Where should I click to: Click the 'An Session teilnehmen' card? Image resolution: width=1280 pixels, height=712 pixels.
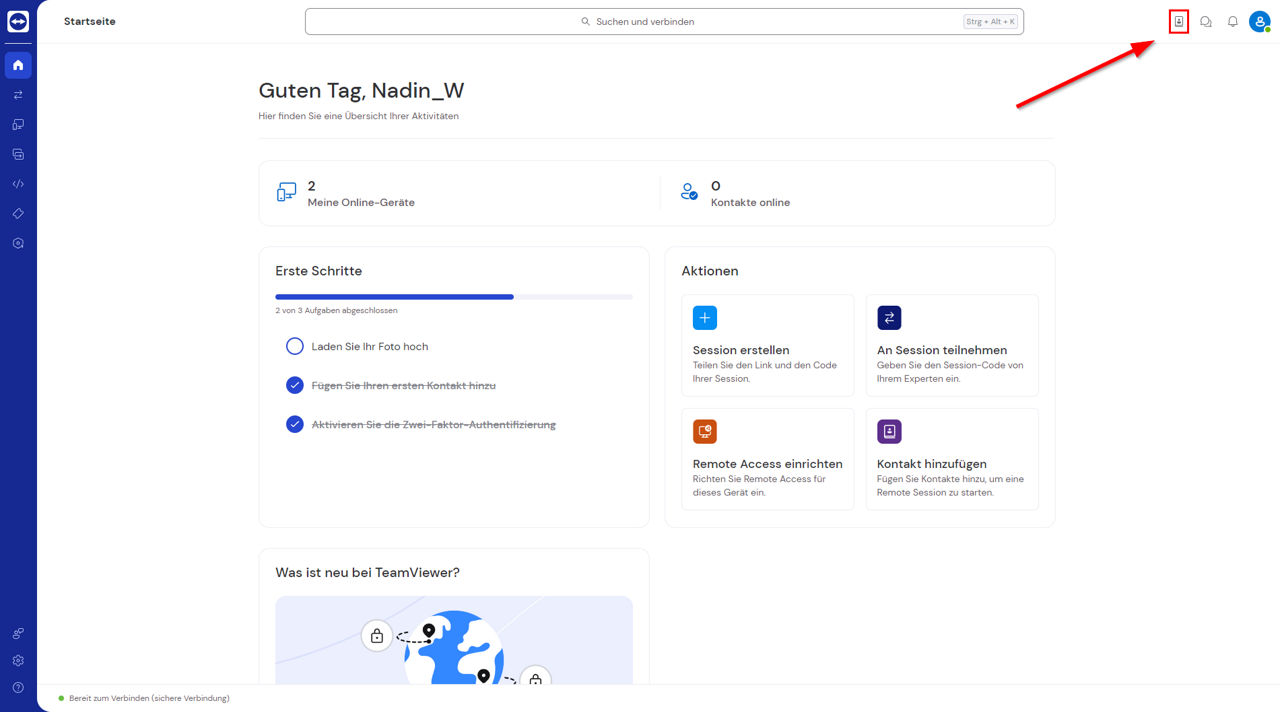(x=952, y=345)
